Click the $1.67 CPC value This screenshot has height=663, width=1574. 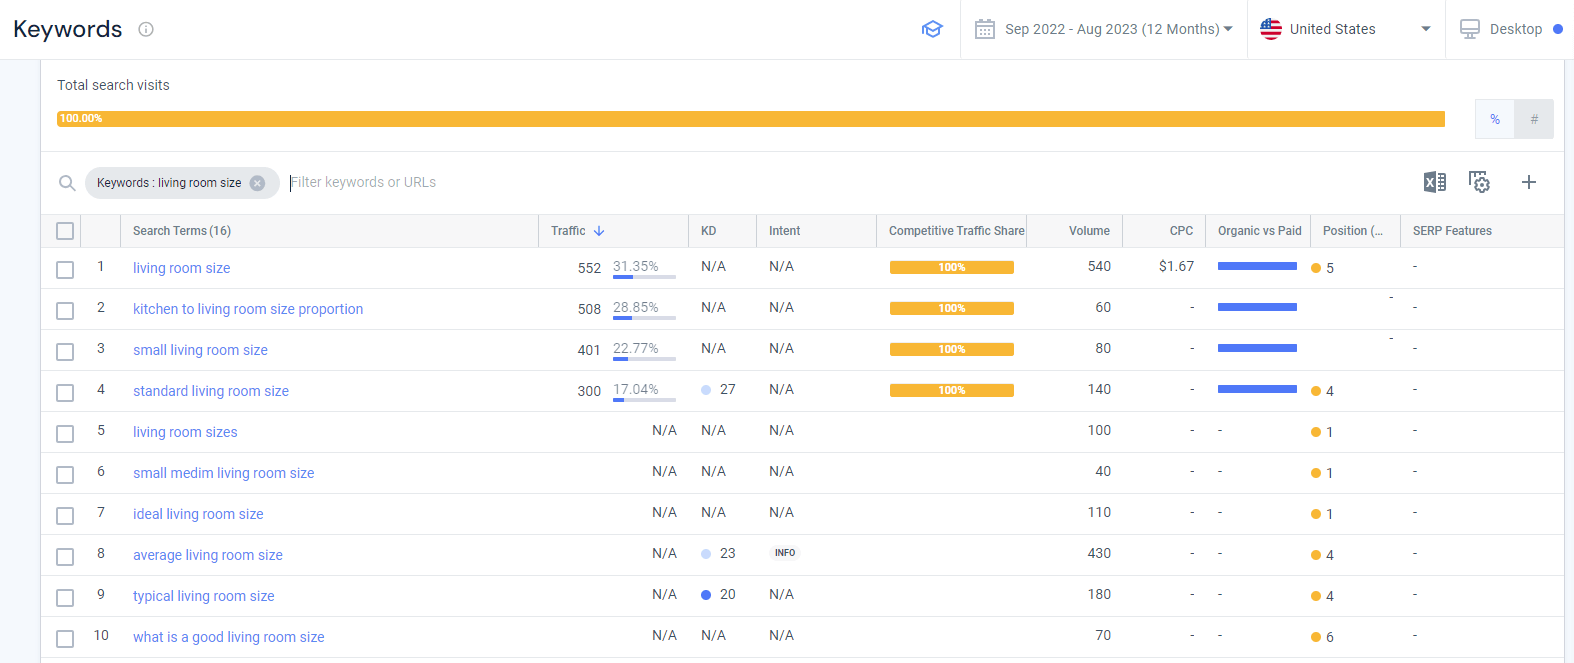(x=1176, y=266)
